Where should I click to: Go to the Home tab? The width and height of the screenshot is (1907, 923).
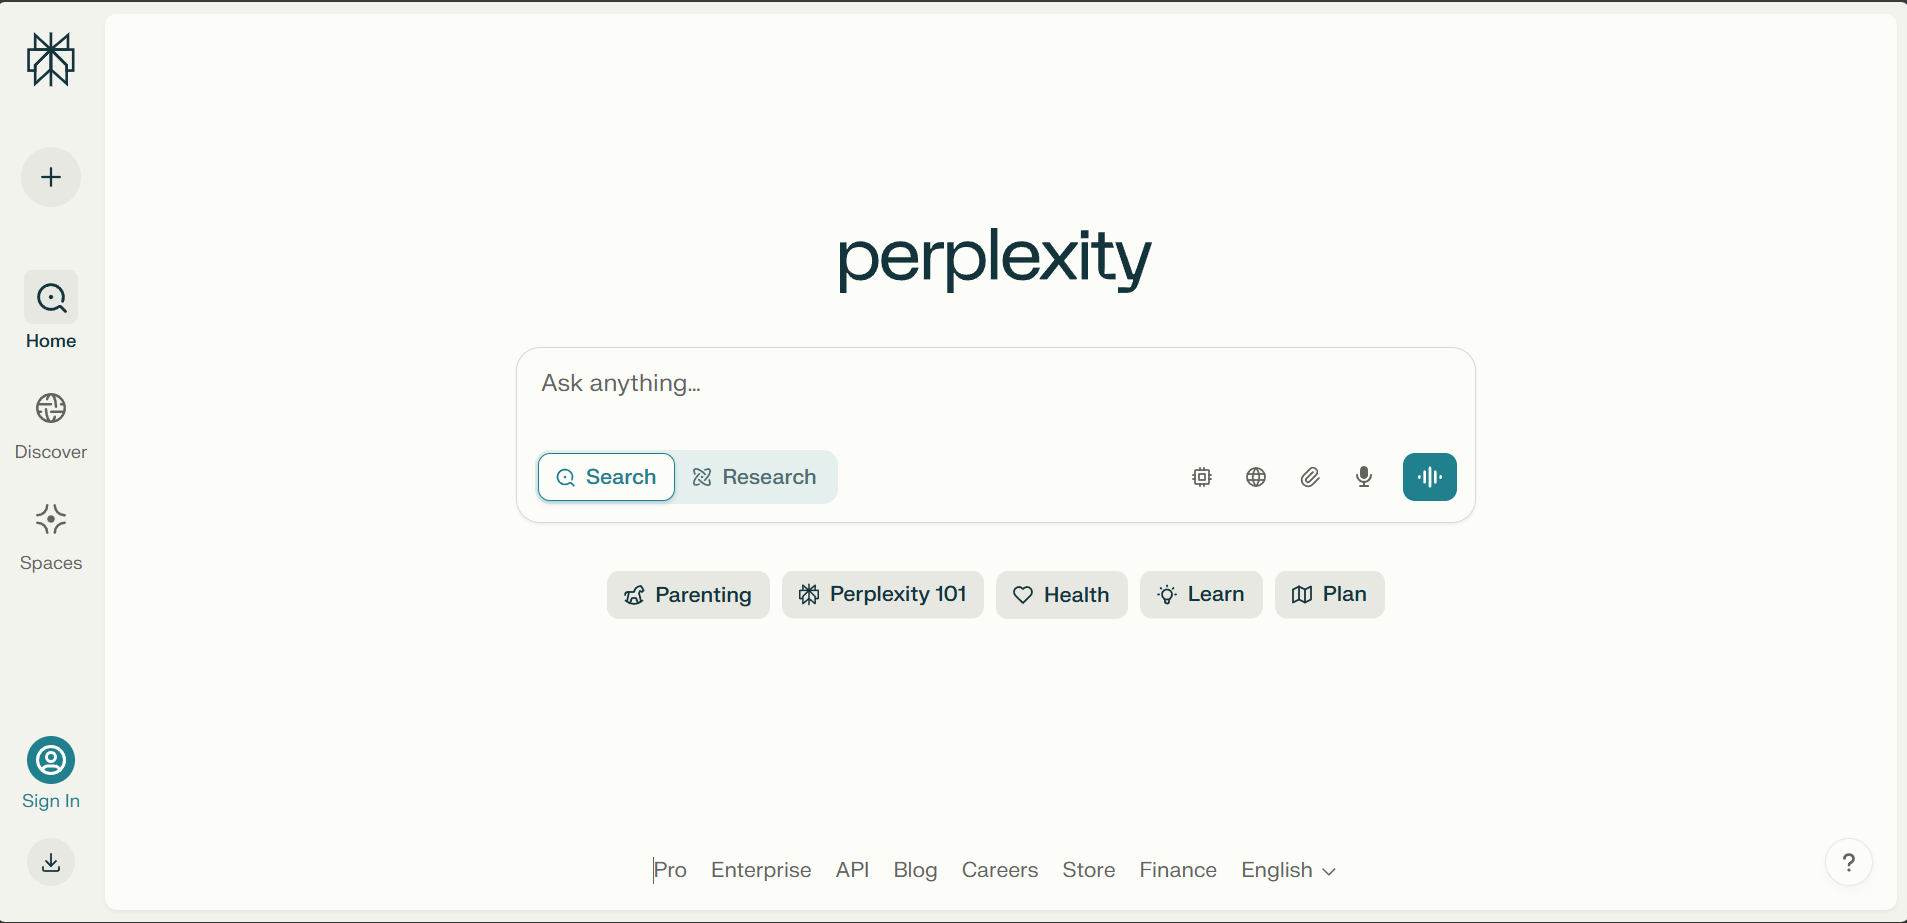point(51,311)
